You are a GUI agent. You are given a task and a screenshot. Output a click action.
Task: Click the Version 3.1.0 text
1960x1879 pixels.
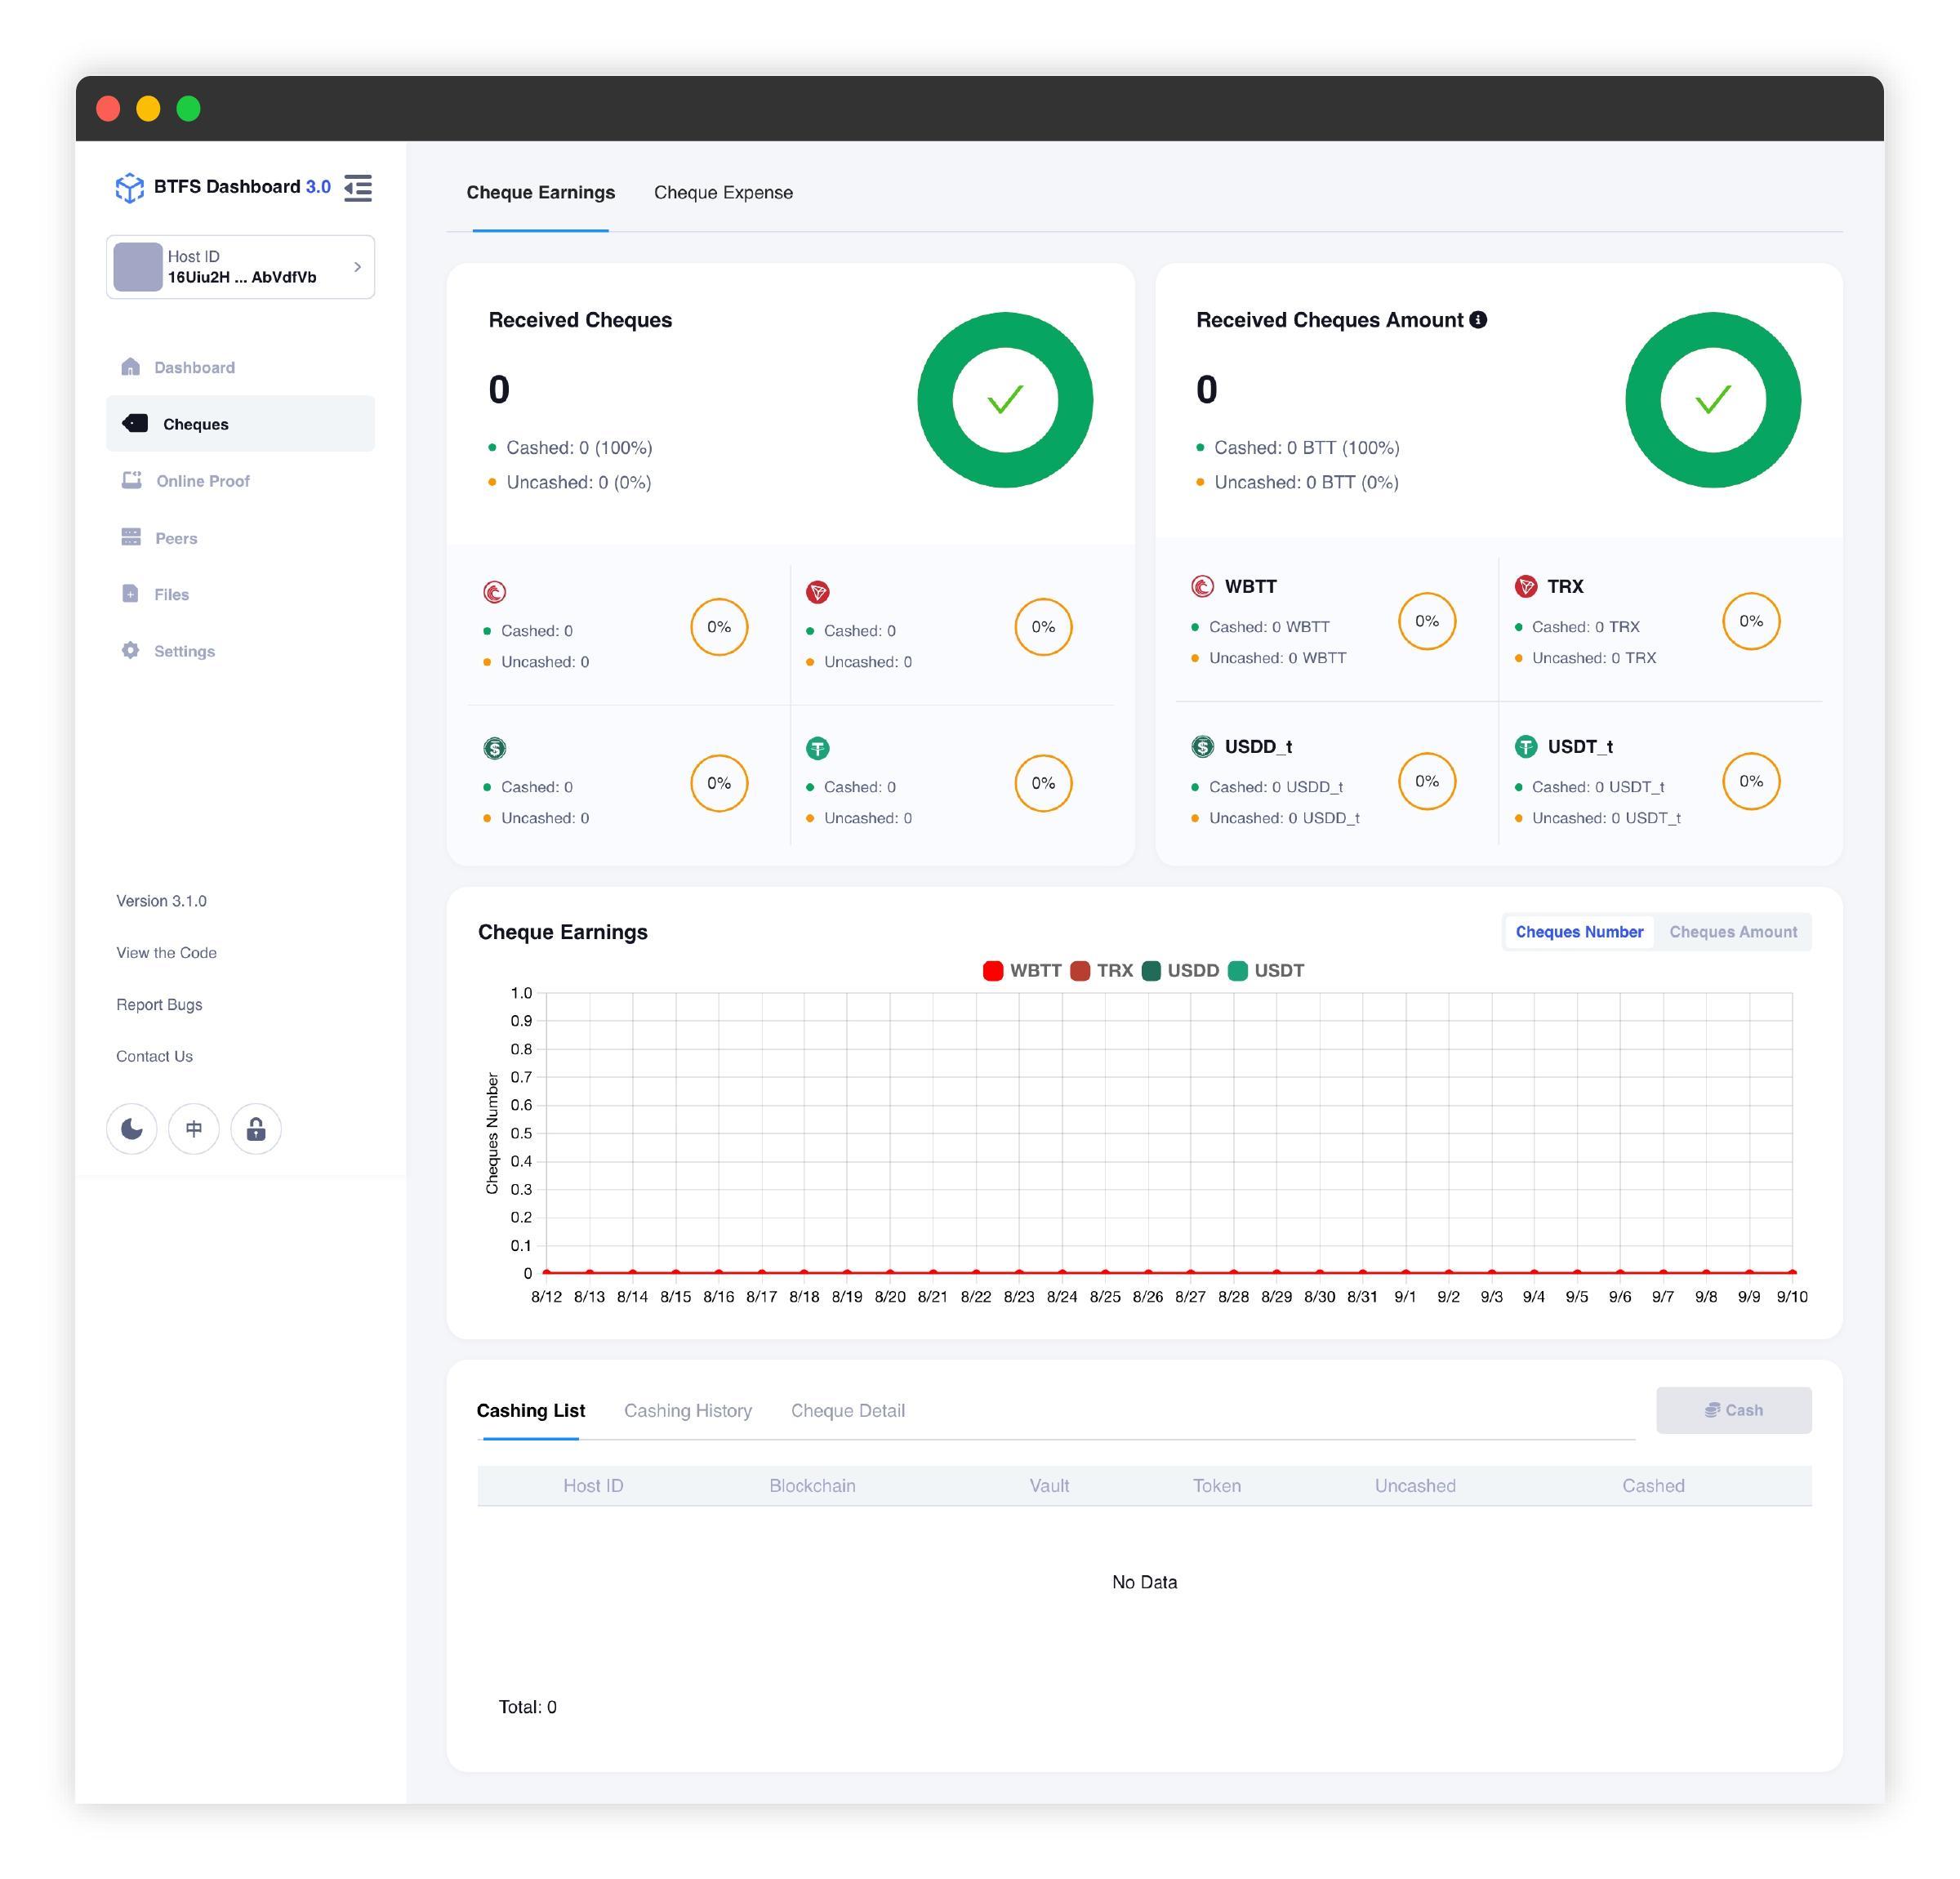[161, 900]
